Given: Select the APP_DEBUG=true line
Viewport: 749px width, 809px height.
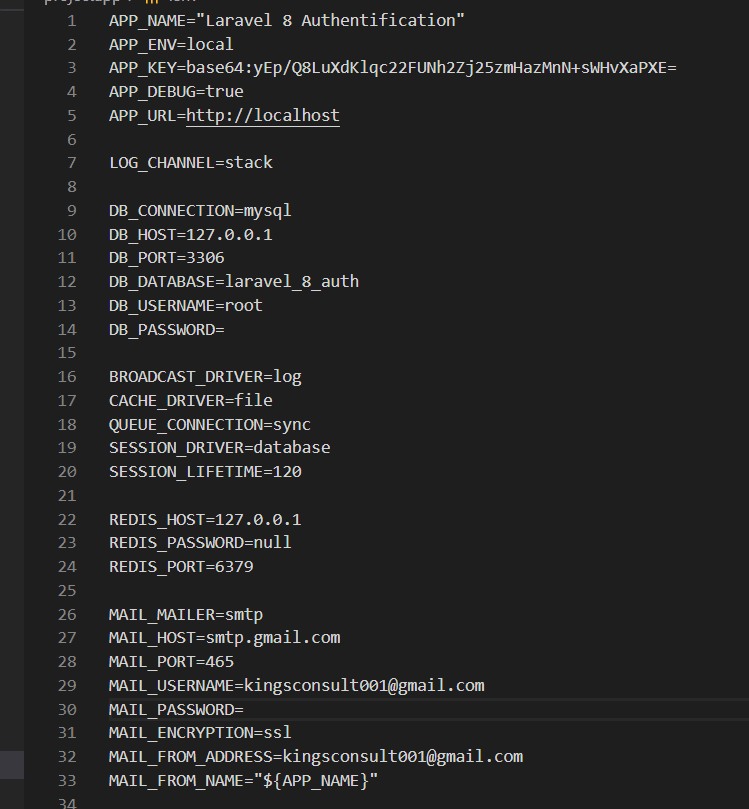Looking at the screenshot, I should [176, 92].
